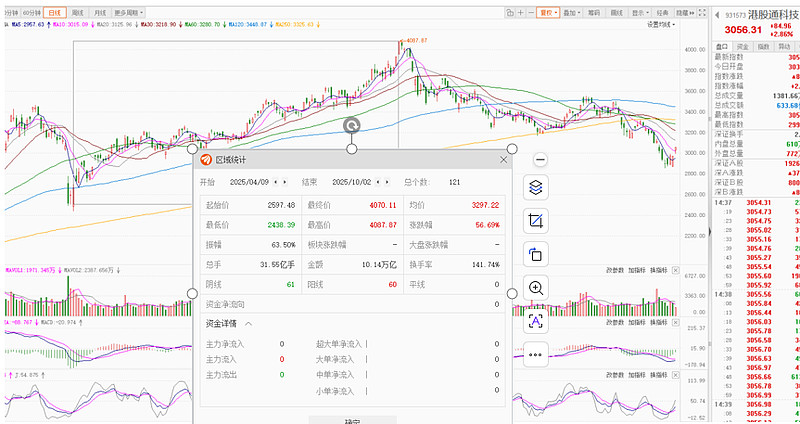Go back with the arrow beside 931573
The height and width of the screenshot is (424, 800).
tap(717, 15)
